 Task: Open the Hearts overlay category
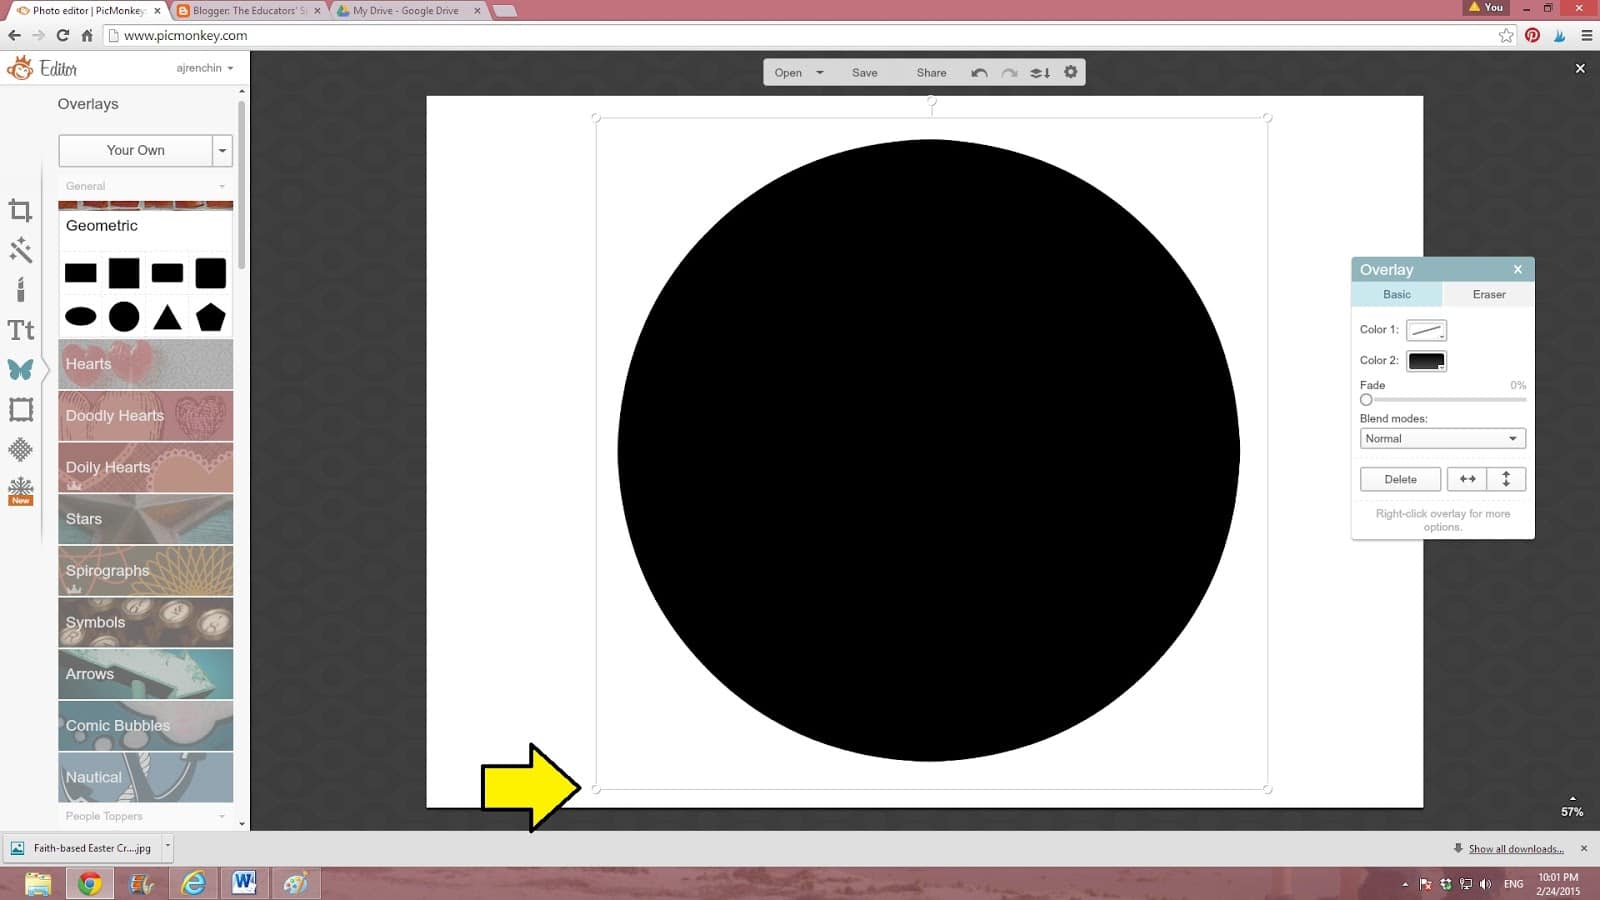point(145,364)
